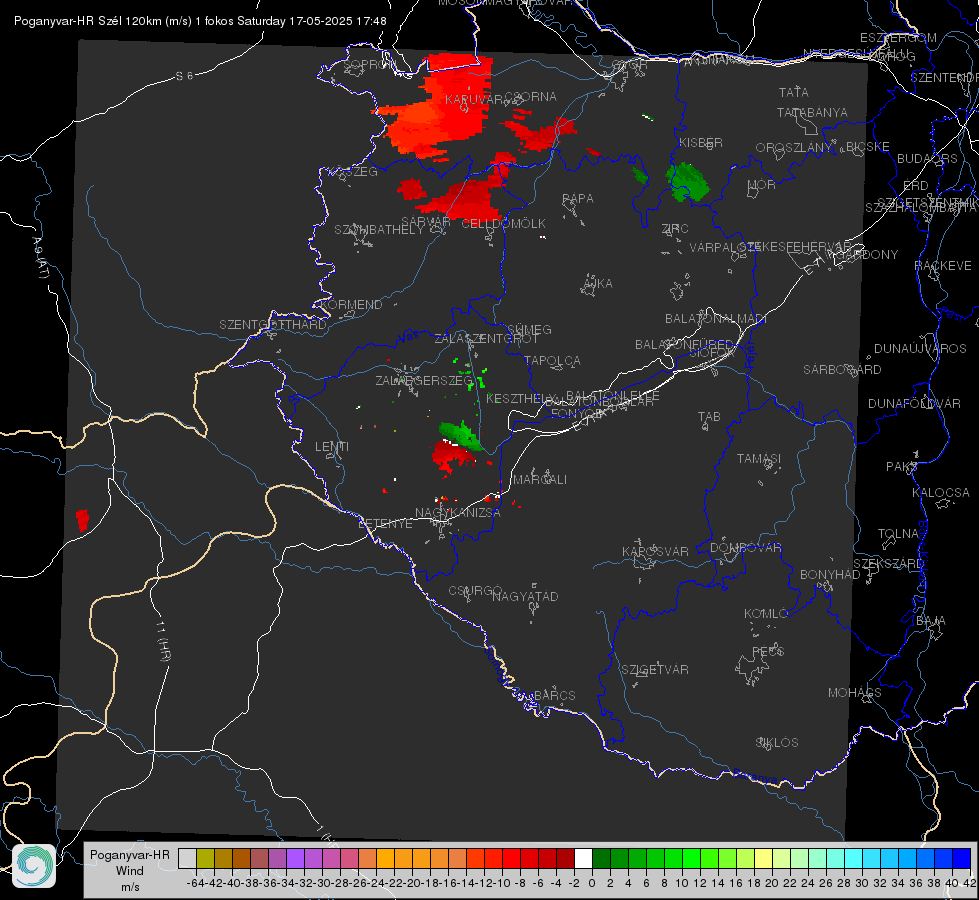
Task: Click the ZALAEGERSZEG city label
Action: tap(424, 380)
